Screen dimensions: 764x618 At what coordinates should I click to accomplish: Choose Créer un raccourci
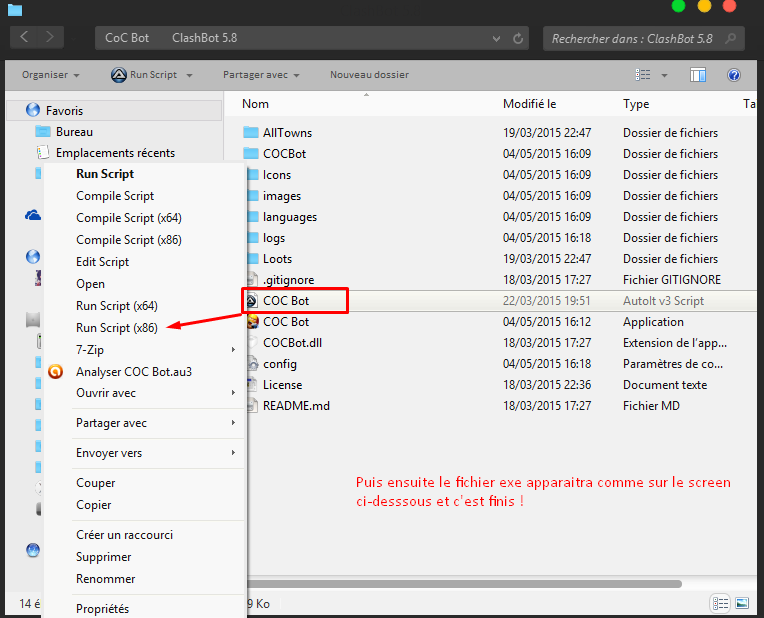click(124, 535)
